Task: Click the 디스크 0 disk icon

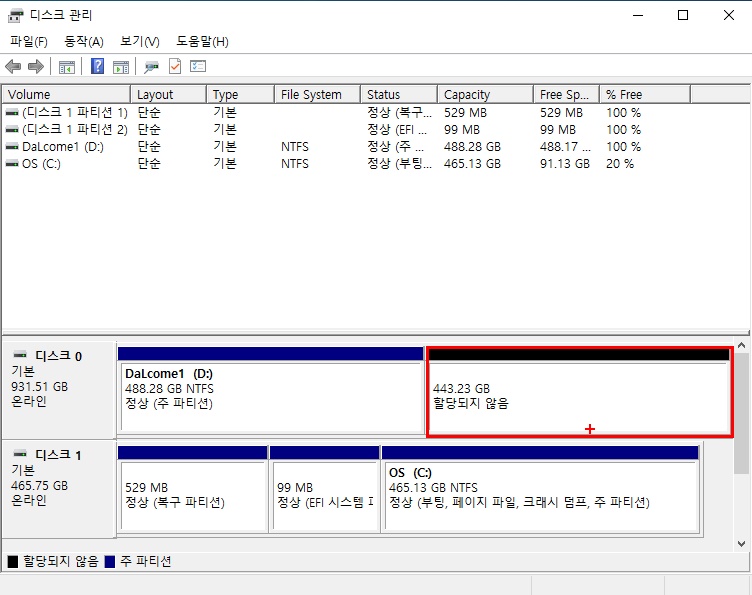Action: click(x=20, y=355)
